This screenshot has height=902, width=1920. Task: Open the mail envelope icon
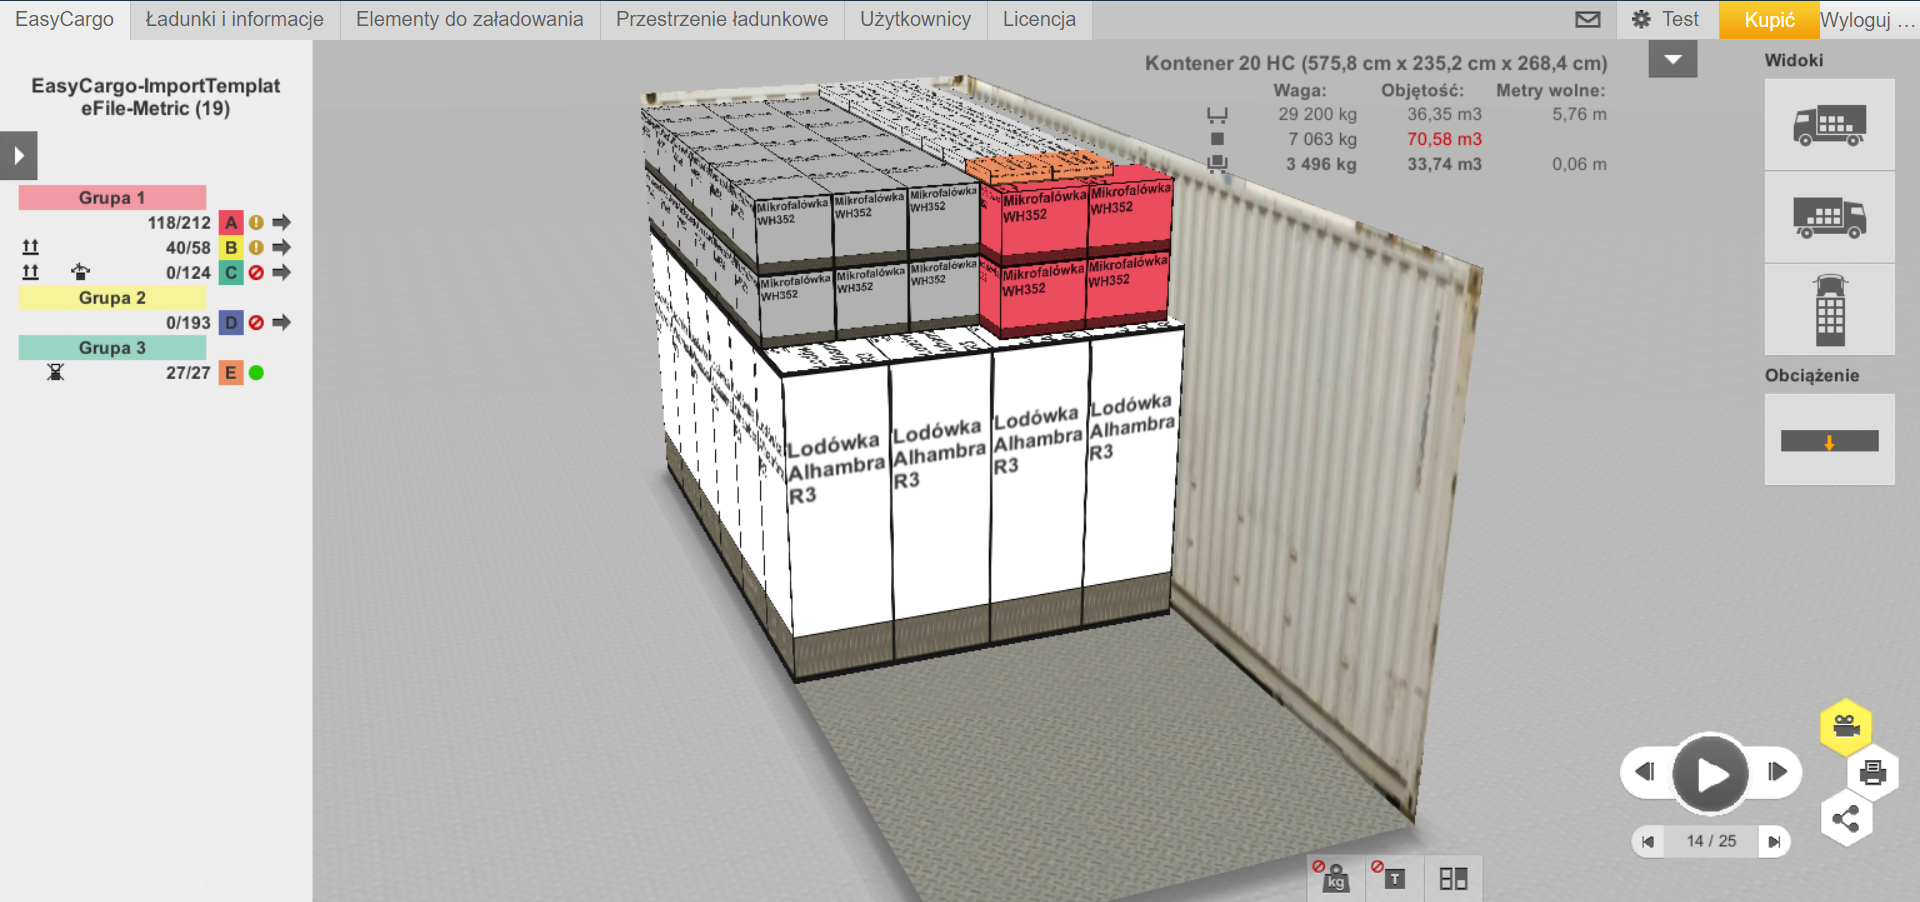pos(1588,19)
